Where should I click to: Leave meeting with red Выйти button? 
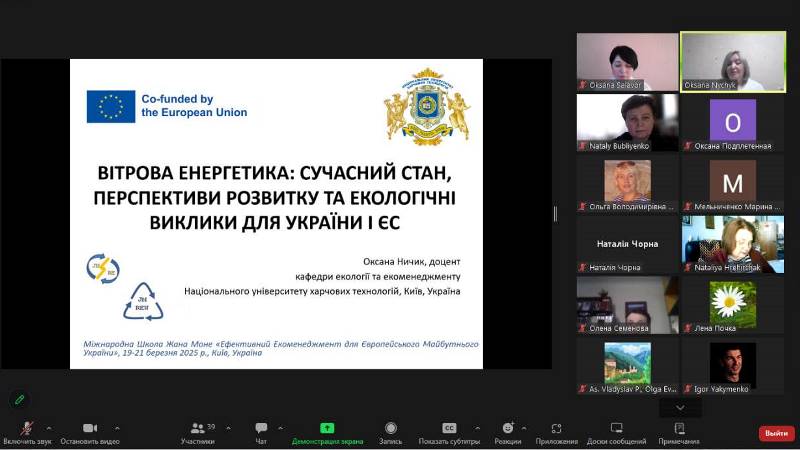777,433
